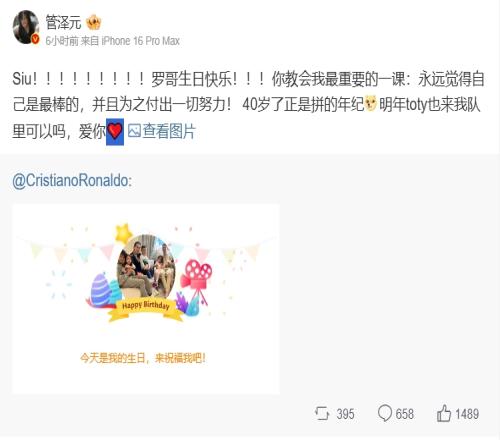Click the repost count 395
500x440 pixels.
pyautogui.click(x=345, y=414)
